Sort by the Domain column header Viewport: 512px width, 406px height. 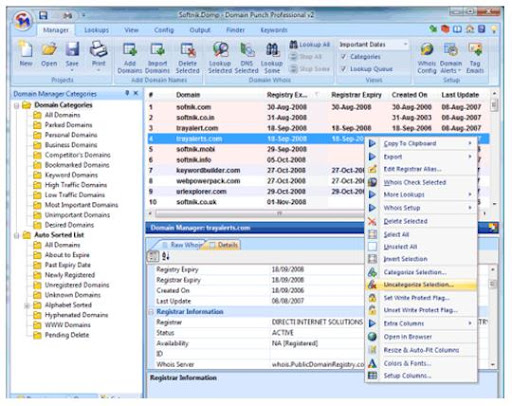188,95
